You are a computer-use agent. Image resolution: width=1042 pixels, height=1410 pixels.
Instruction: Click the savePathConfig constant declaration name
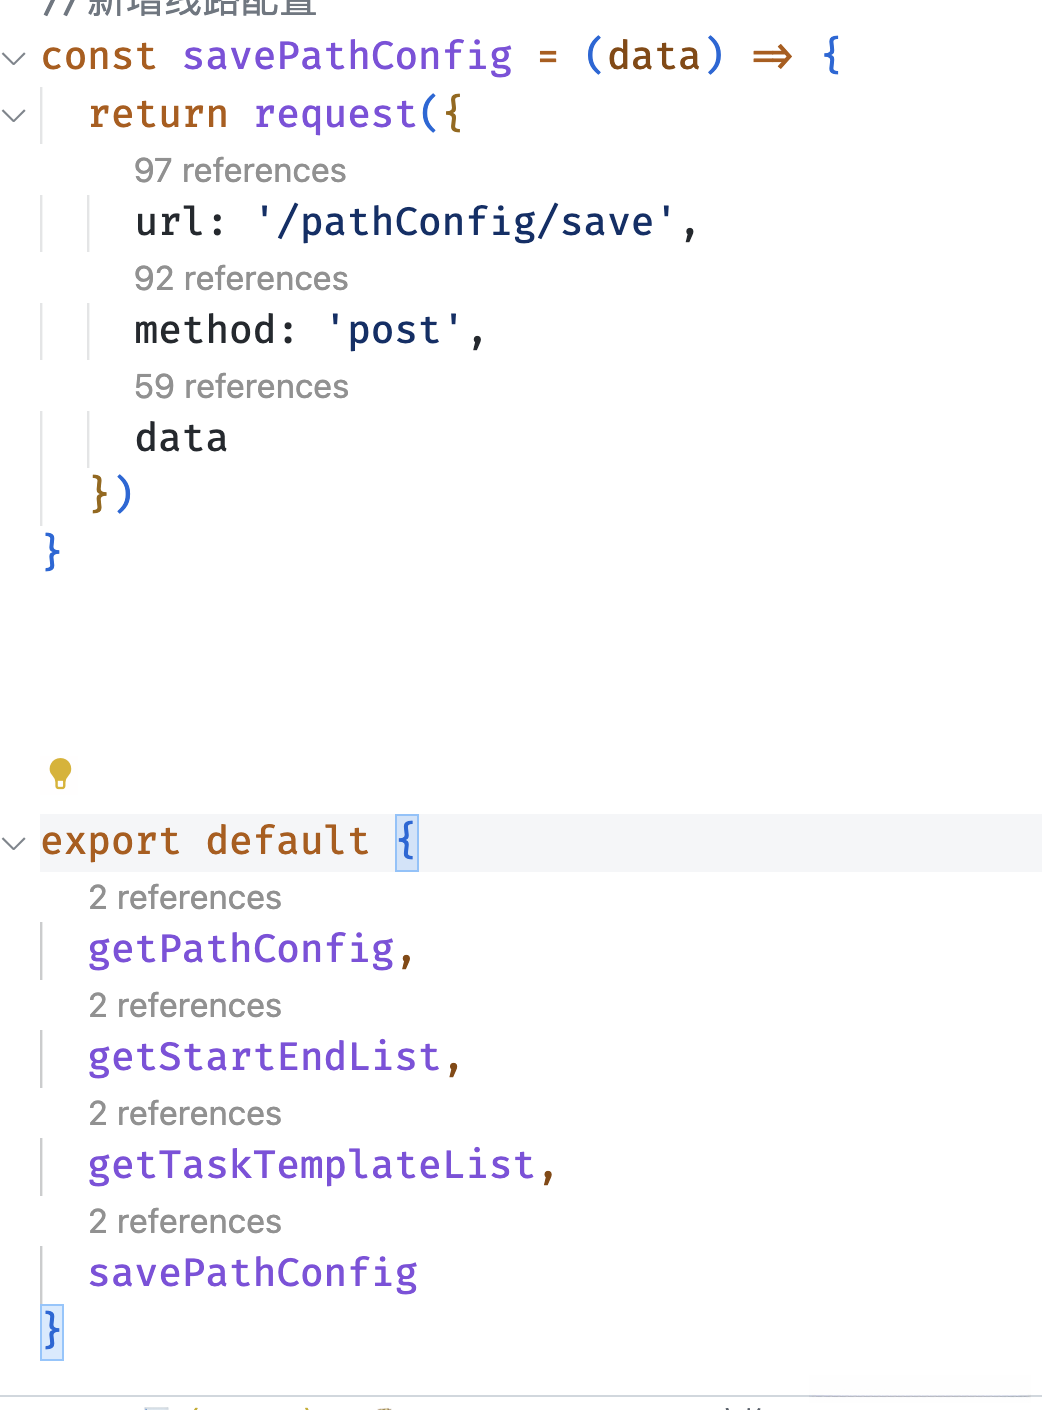coord(347,57)
